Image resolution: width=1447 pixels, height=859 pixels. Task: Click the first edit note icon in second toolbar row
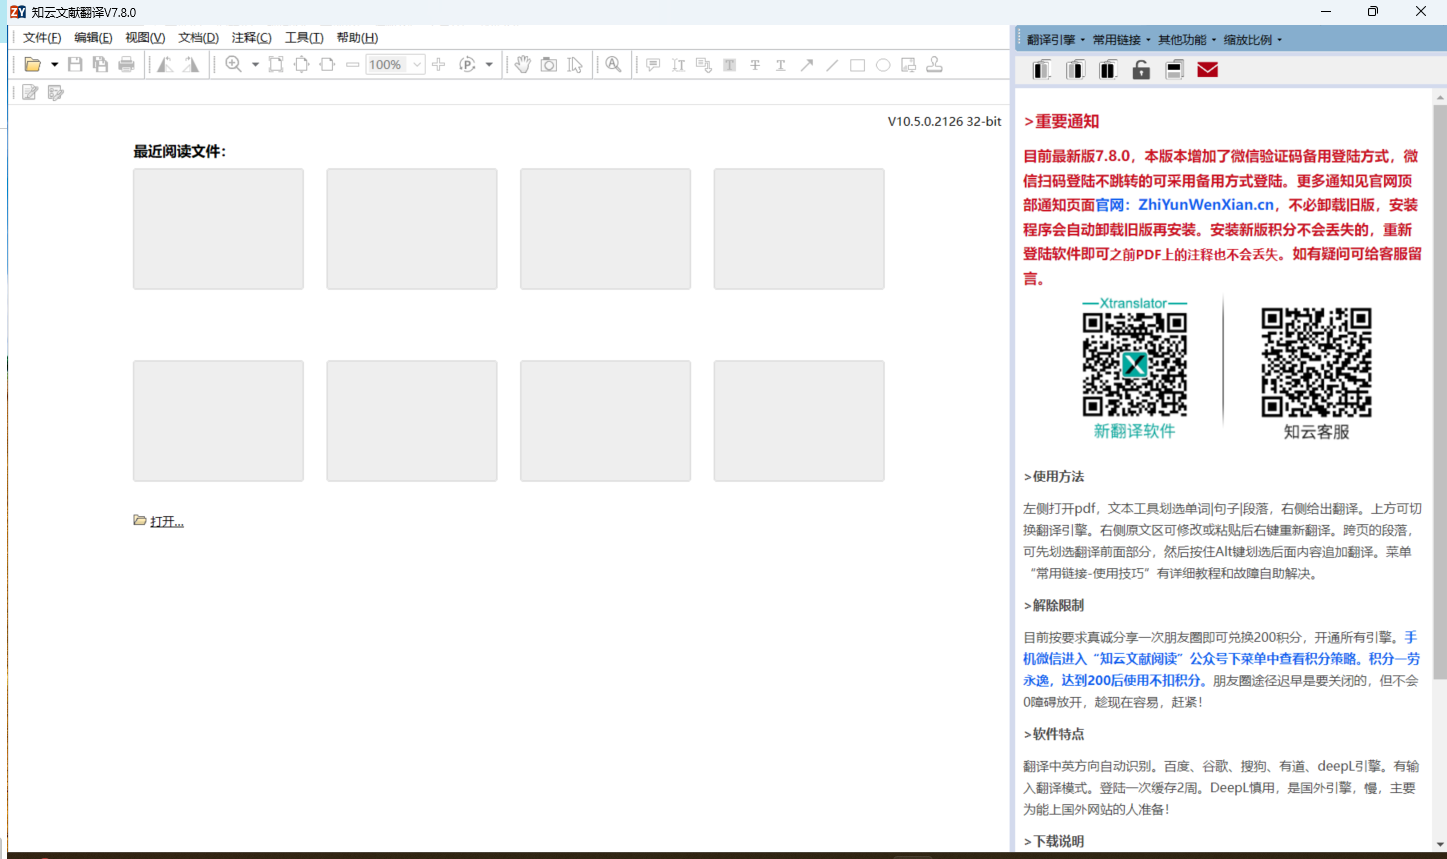point(30,92)
